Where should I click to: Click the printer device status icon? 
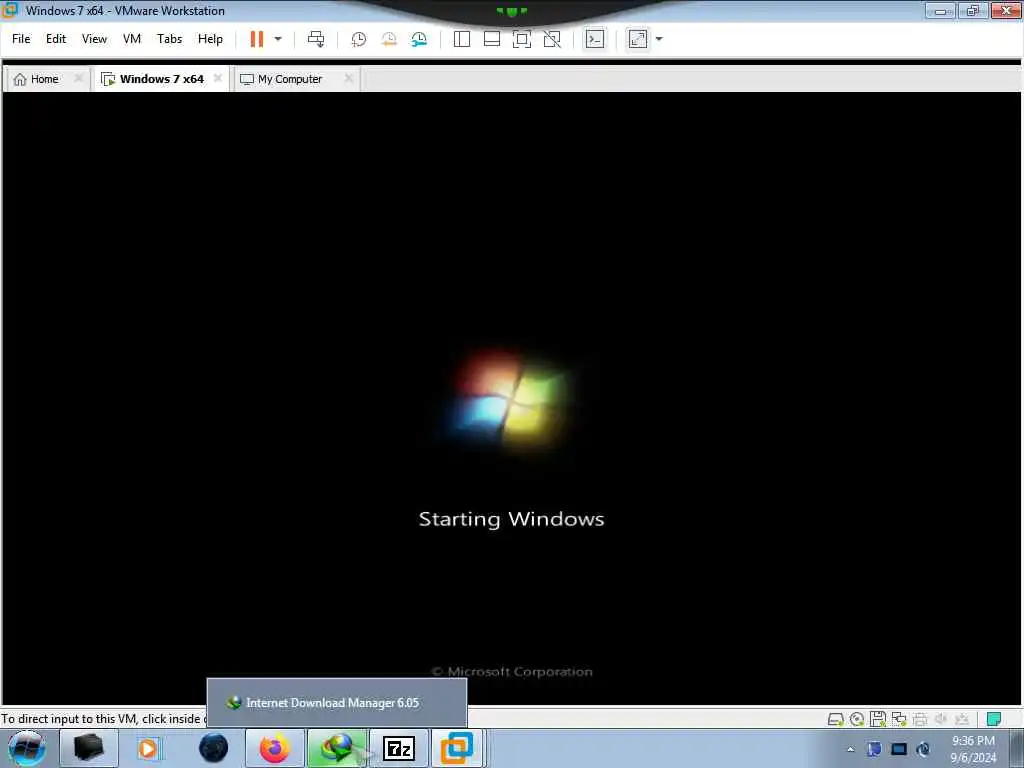click(x=920, y=720)
